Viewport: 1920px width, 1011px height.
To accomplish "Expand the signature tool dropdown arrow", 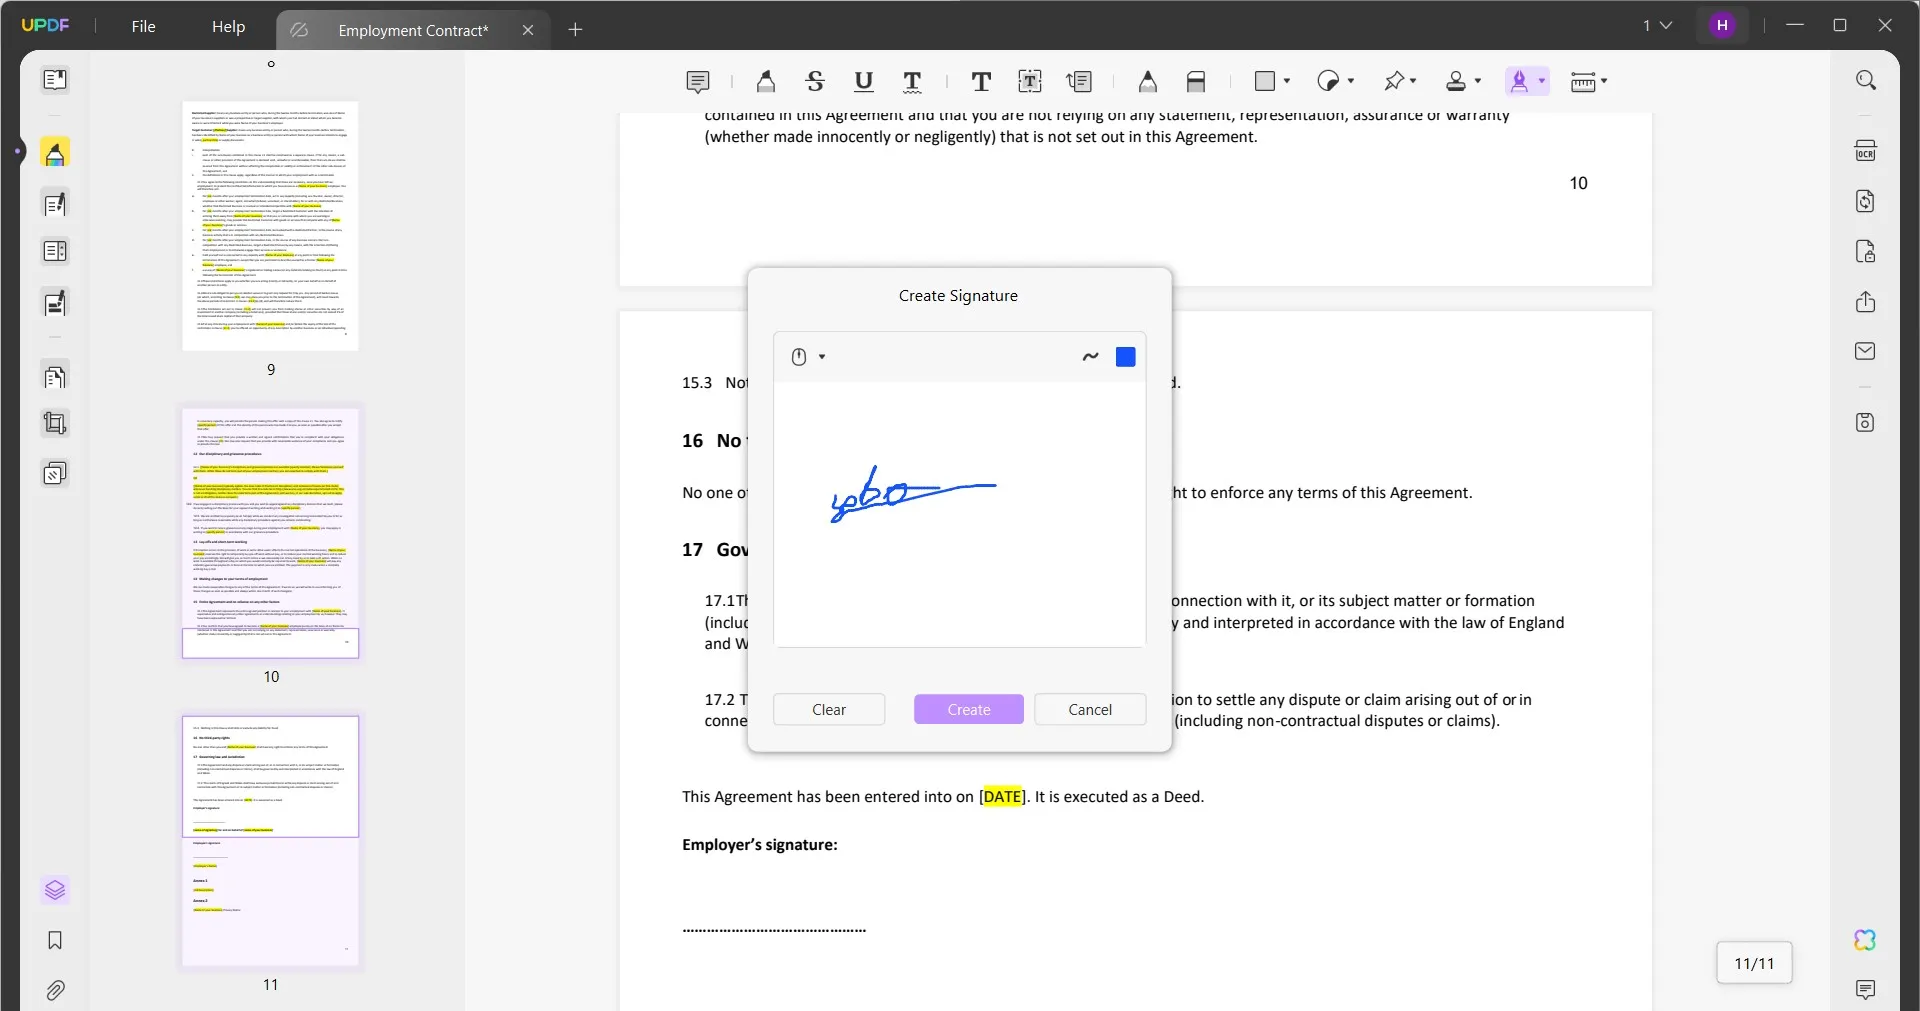I will (1542, 81).
